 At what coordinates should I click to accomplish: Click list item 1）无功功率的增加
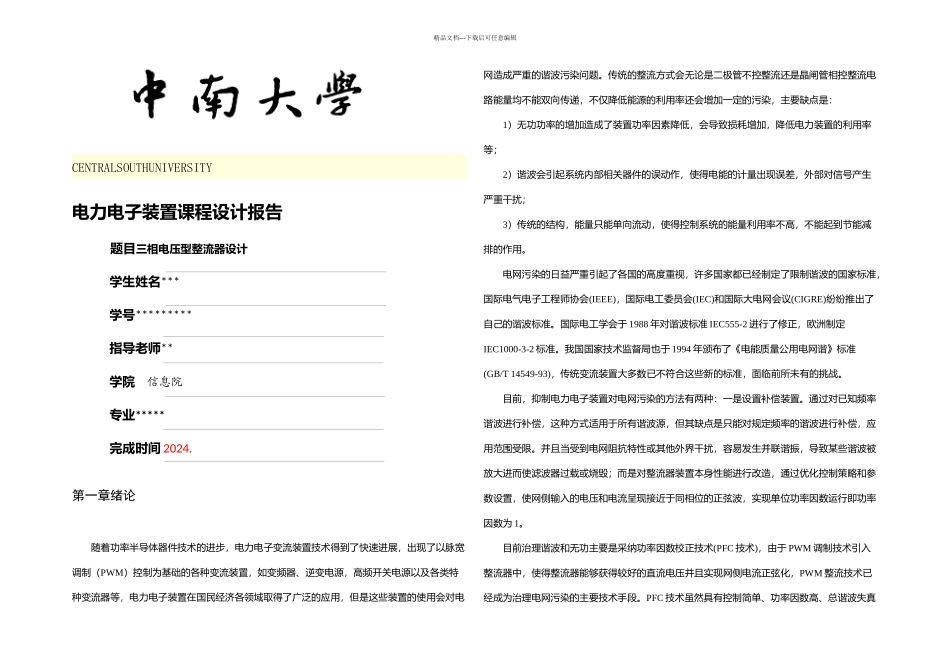687,125
